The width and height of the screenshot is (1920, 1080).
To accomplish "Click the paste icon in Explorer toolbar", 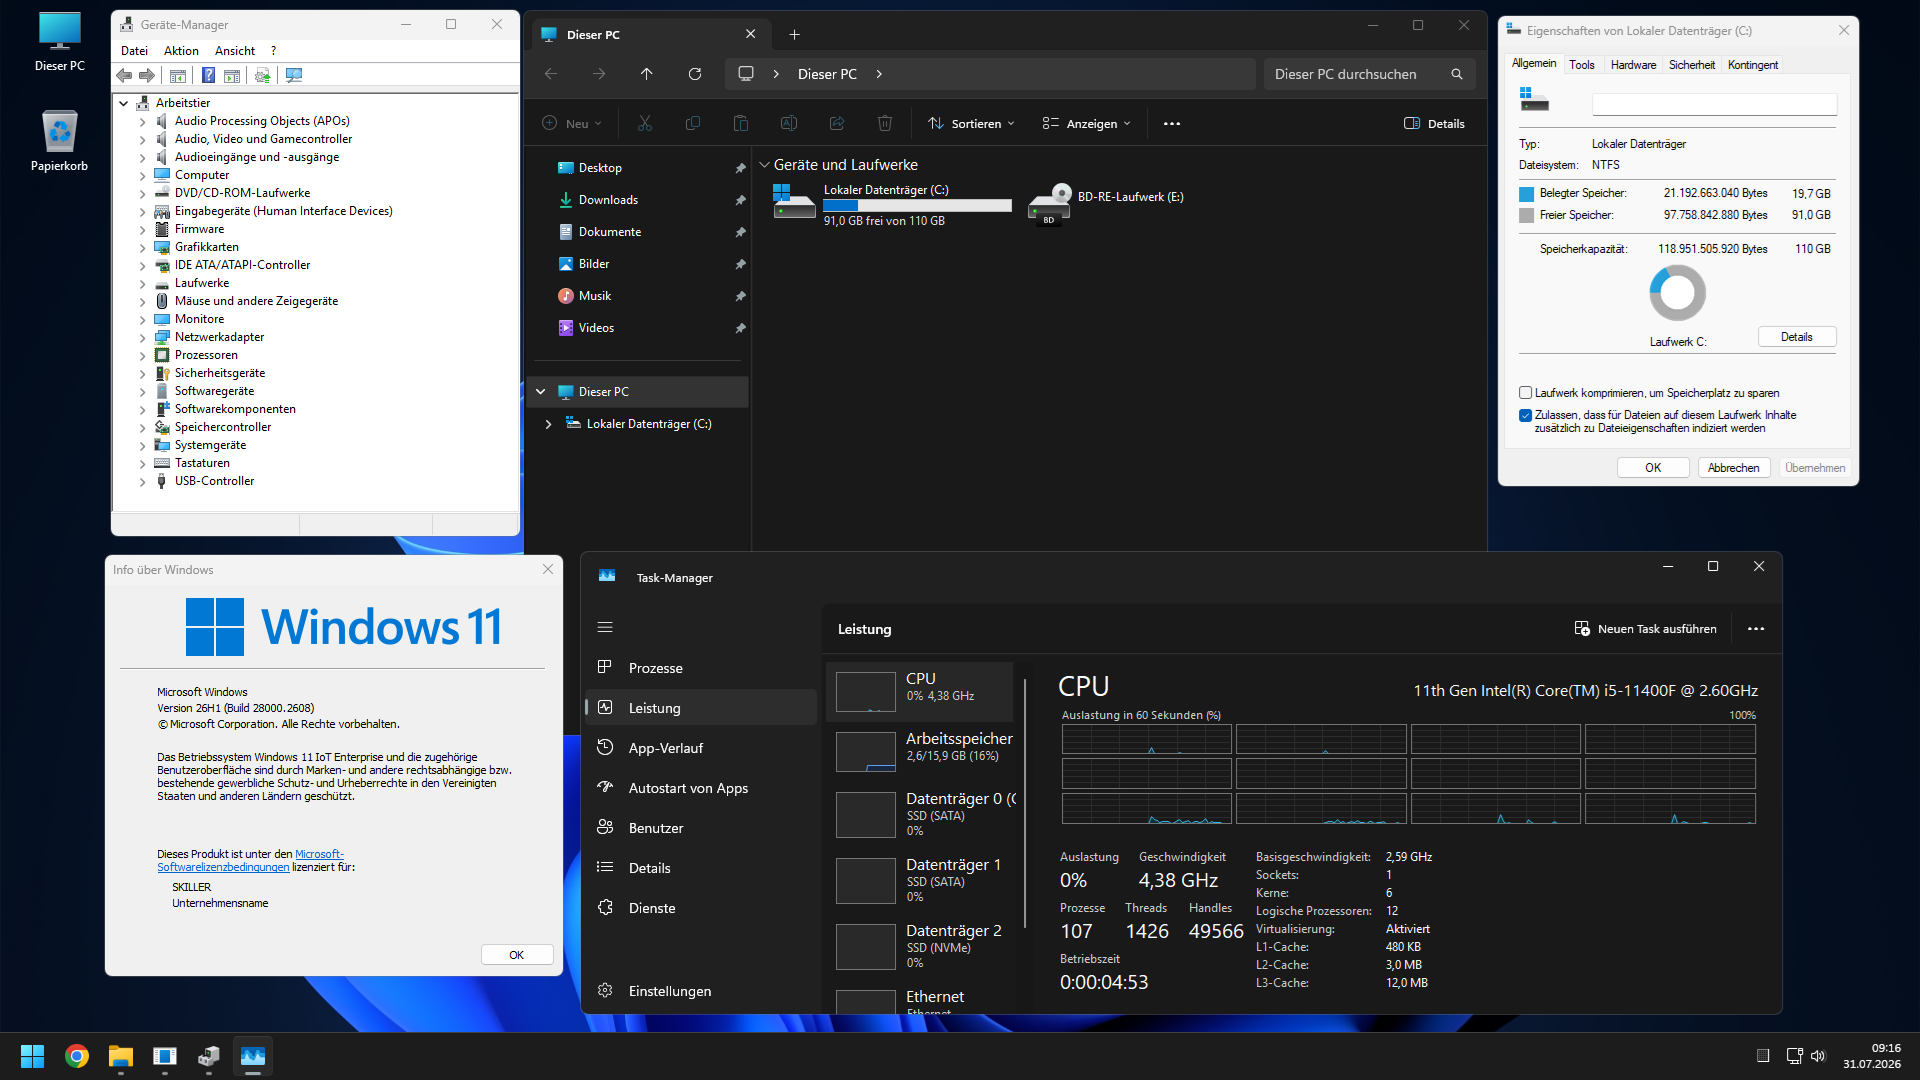I will [741, 123].
